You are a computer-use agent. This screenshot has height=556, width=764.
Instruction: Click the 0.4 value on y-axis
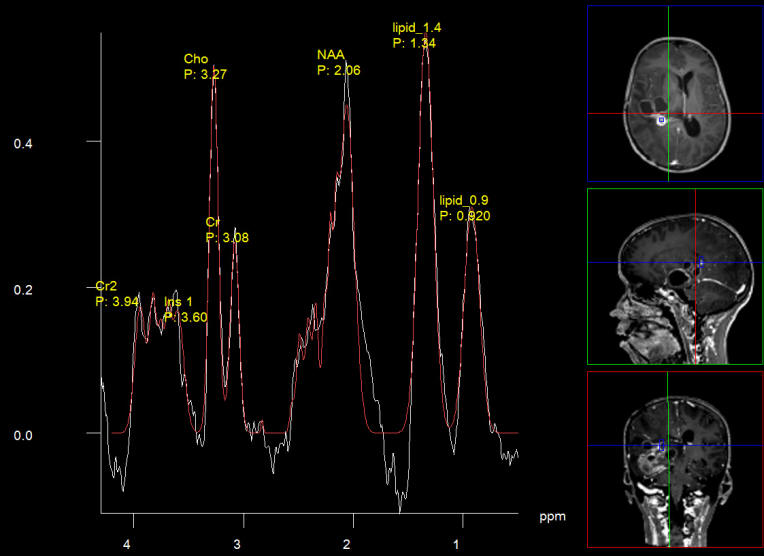(23, 144)
